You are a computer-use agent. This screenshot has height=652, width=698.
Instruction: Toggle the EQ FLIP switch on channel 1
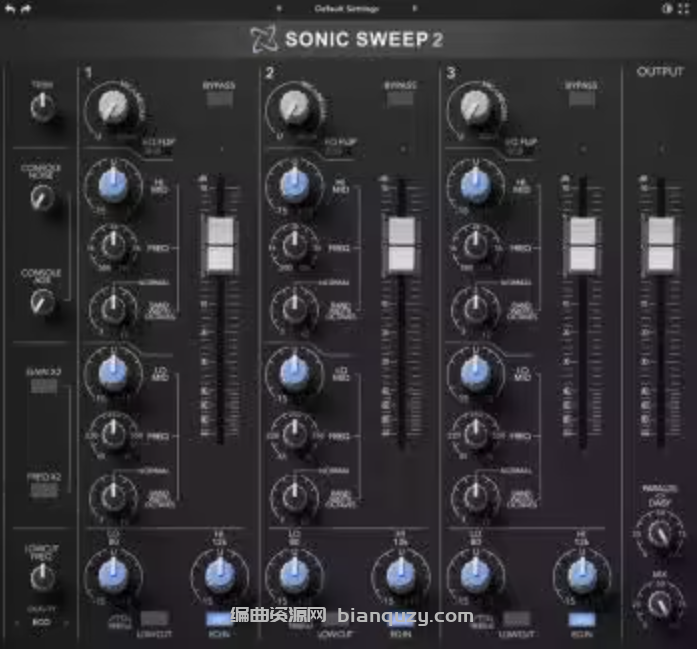point(158,151)
